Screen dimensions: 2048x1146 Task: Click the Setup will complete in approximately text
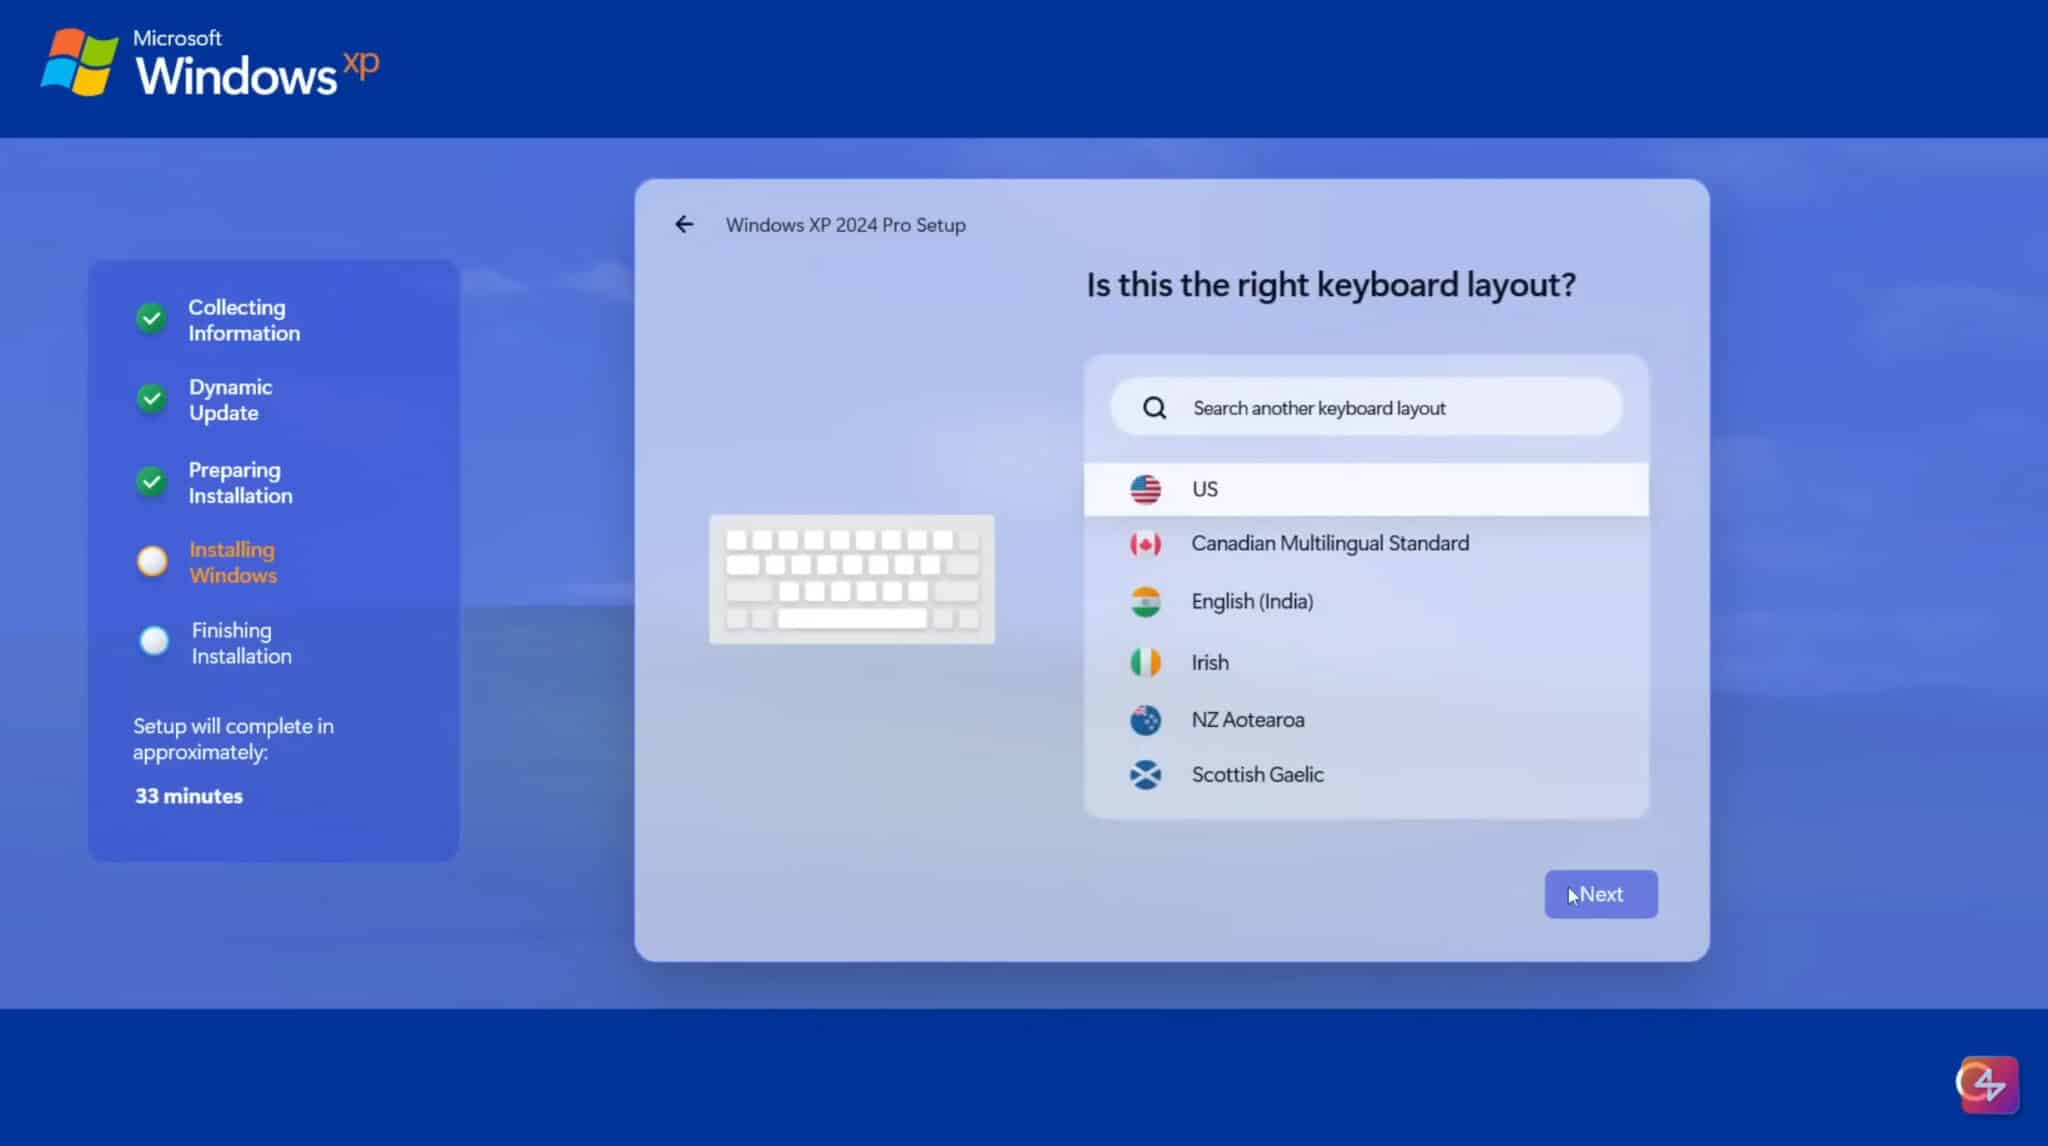tap(234, 739)
